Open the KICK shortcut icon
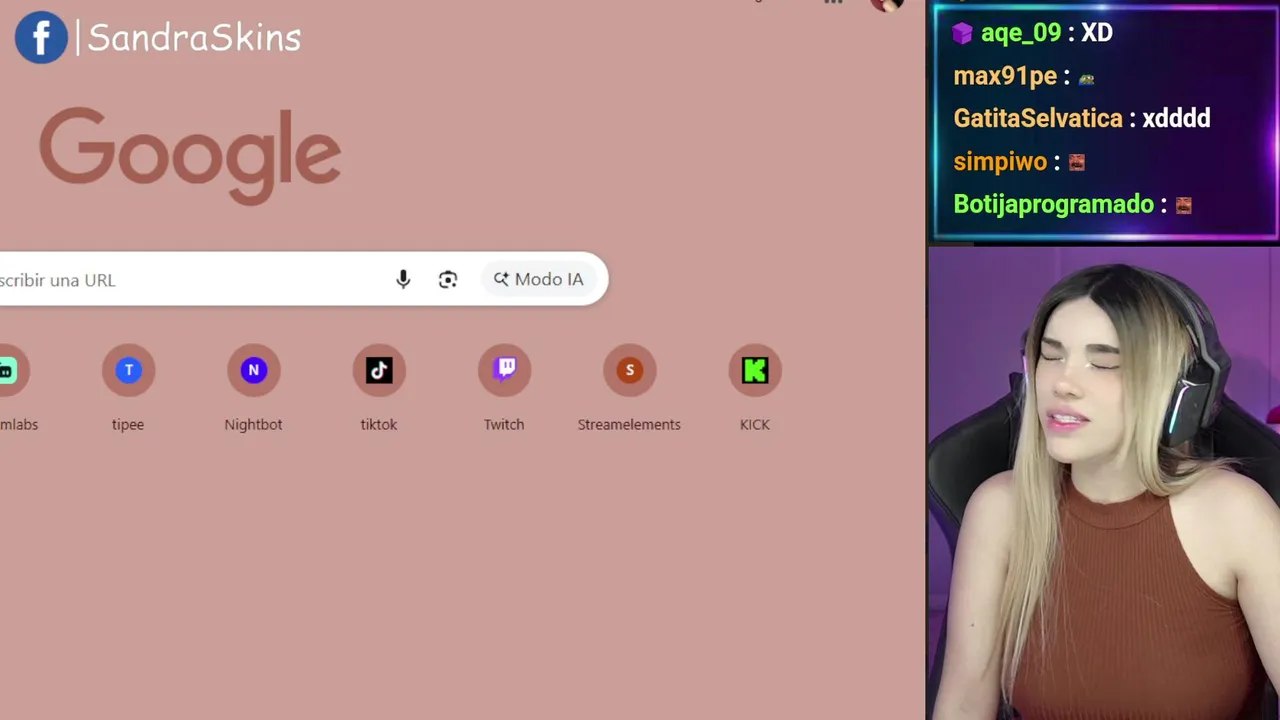The image size is (1280, 720). pos(755,370)
